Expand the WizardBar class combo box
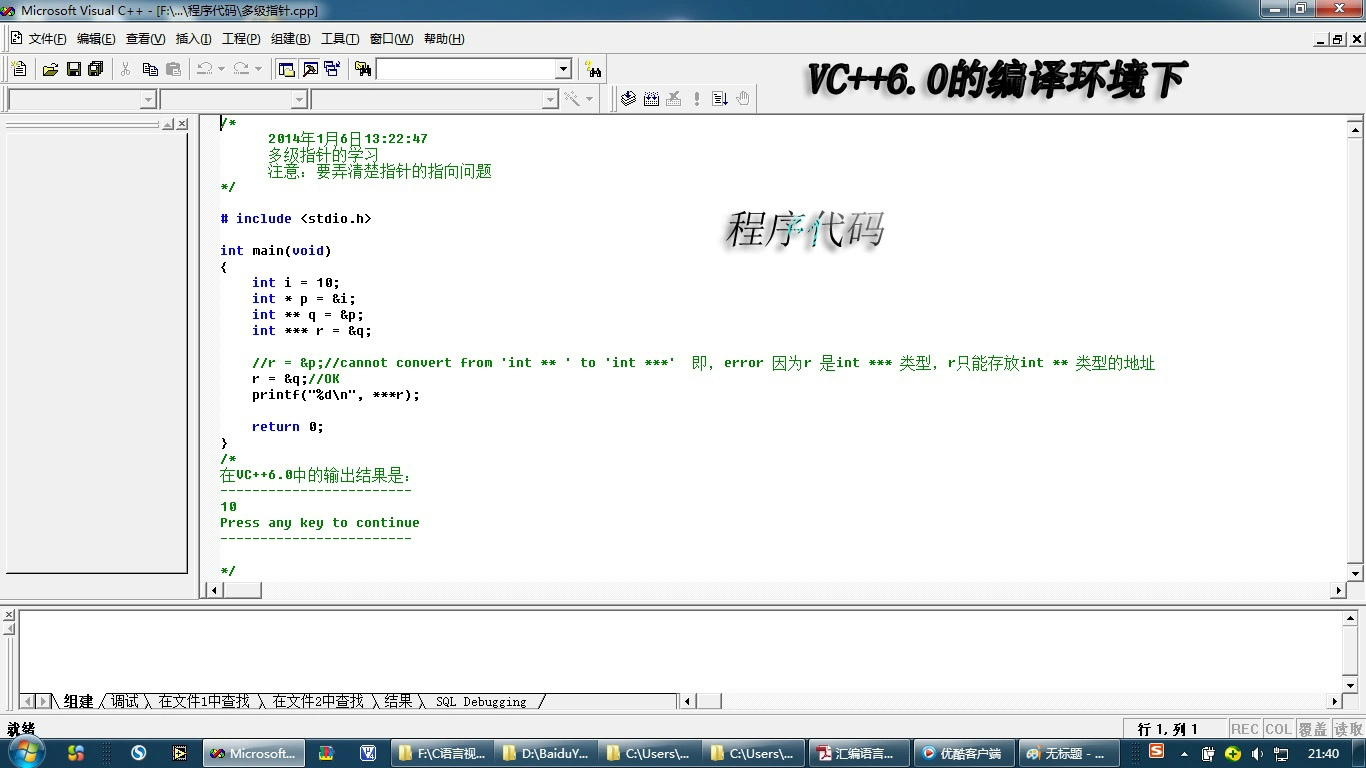Screen dimensions: 1366x768 coord(148,99)
